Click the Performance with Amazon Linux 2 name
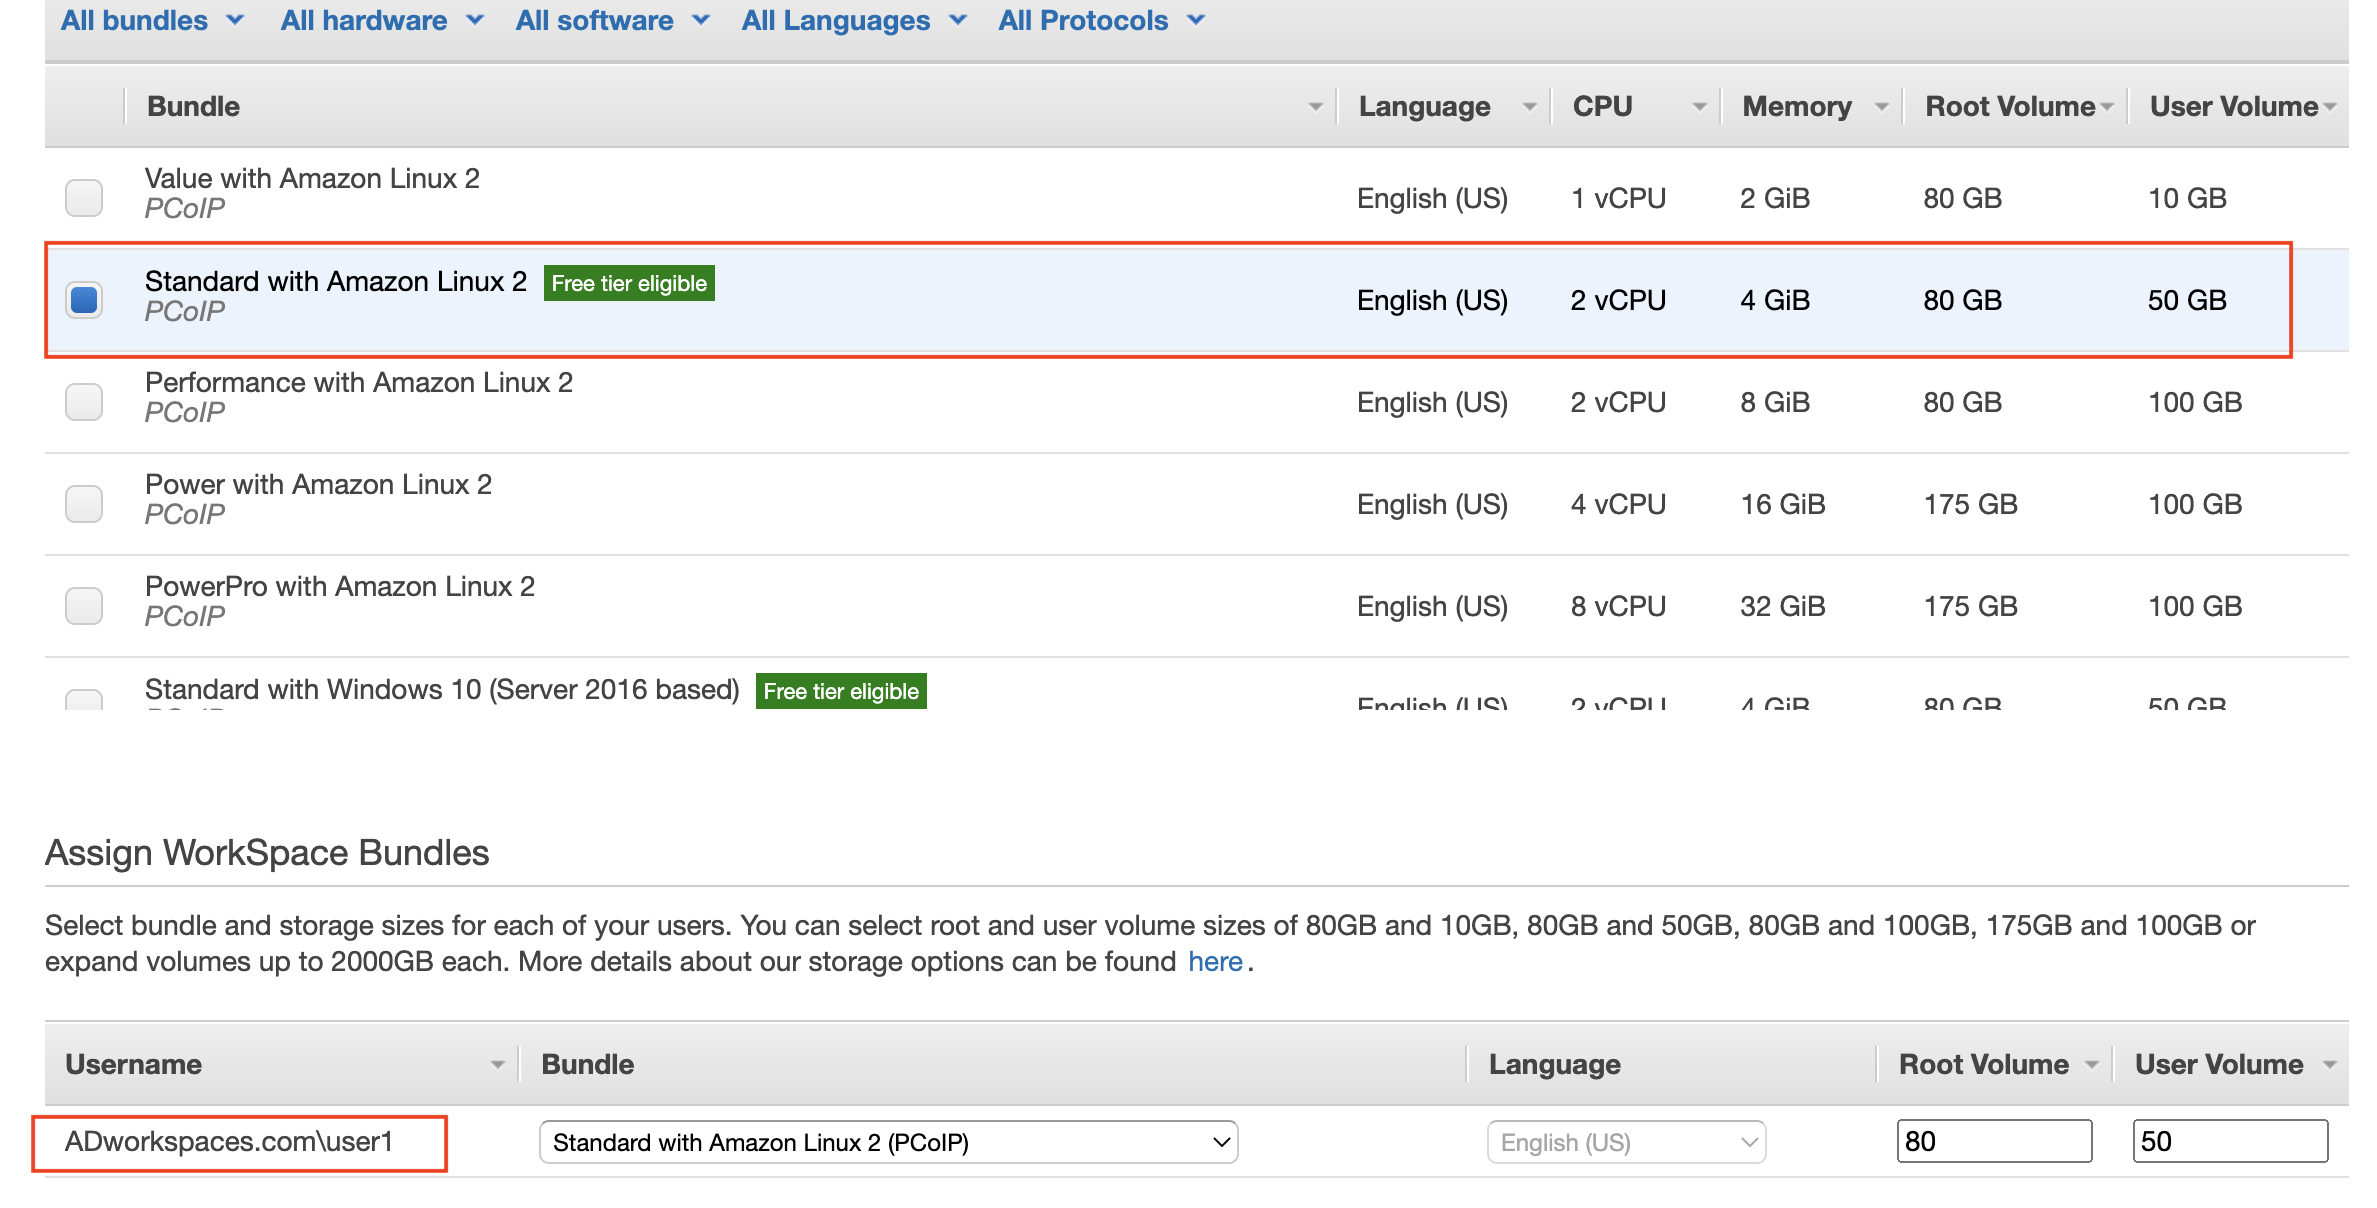The height and width of the screenshot is (1208, 2377). [359, 382]
